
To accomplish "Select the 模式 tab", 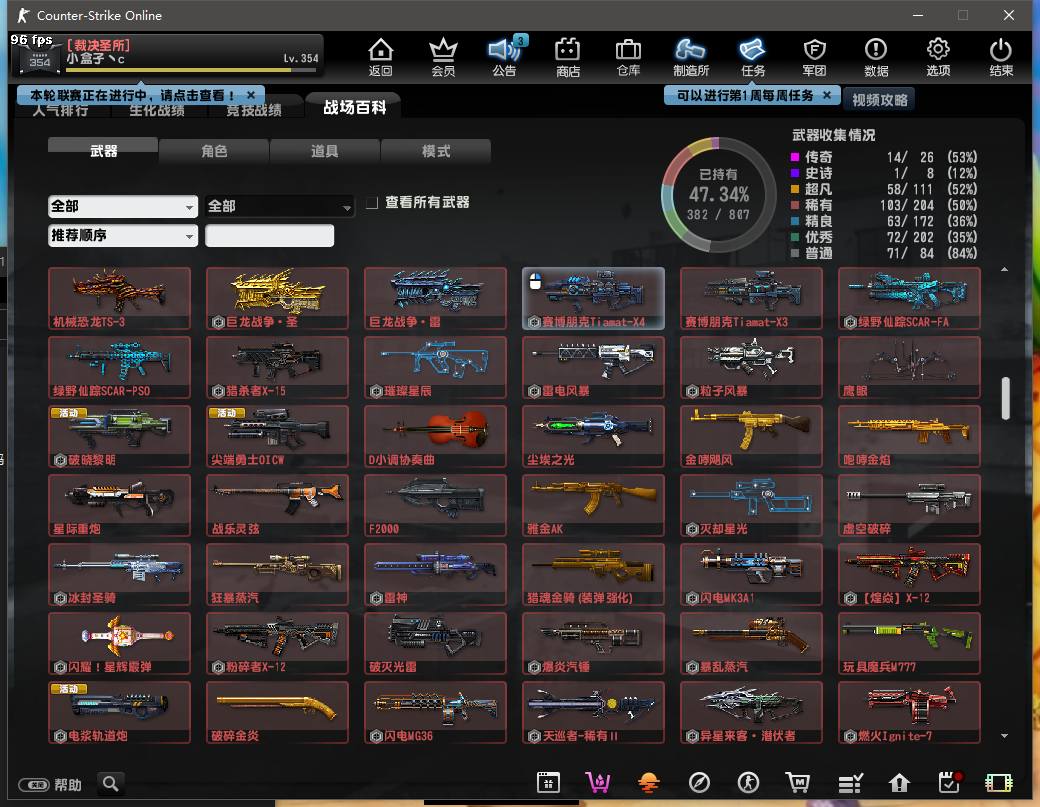I will point(436,151).
